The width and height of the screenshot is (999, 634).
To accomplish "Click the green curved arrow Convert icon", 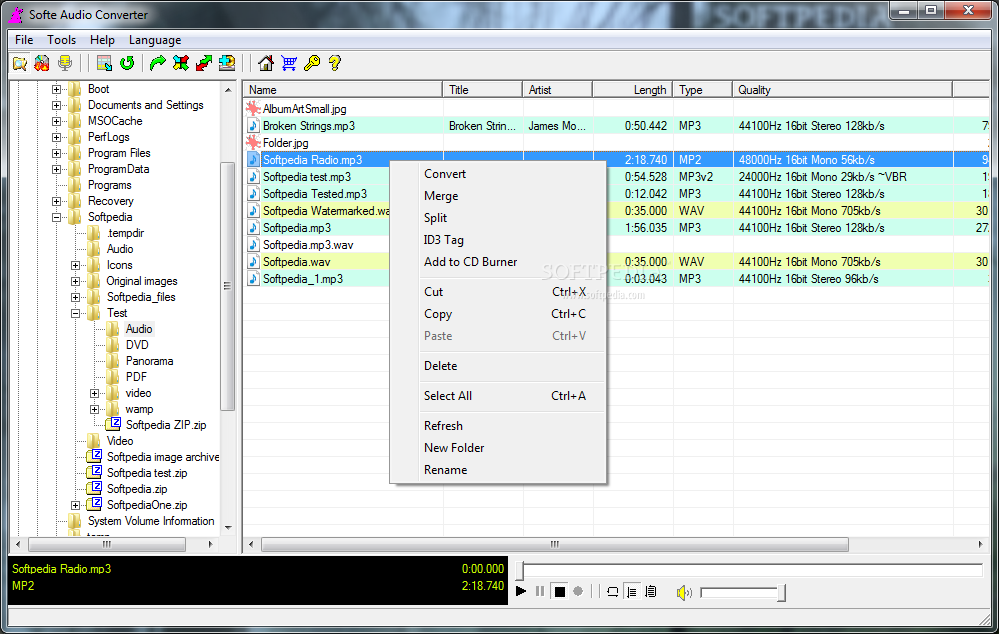I will 157,63.
